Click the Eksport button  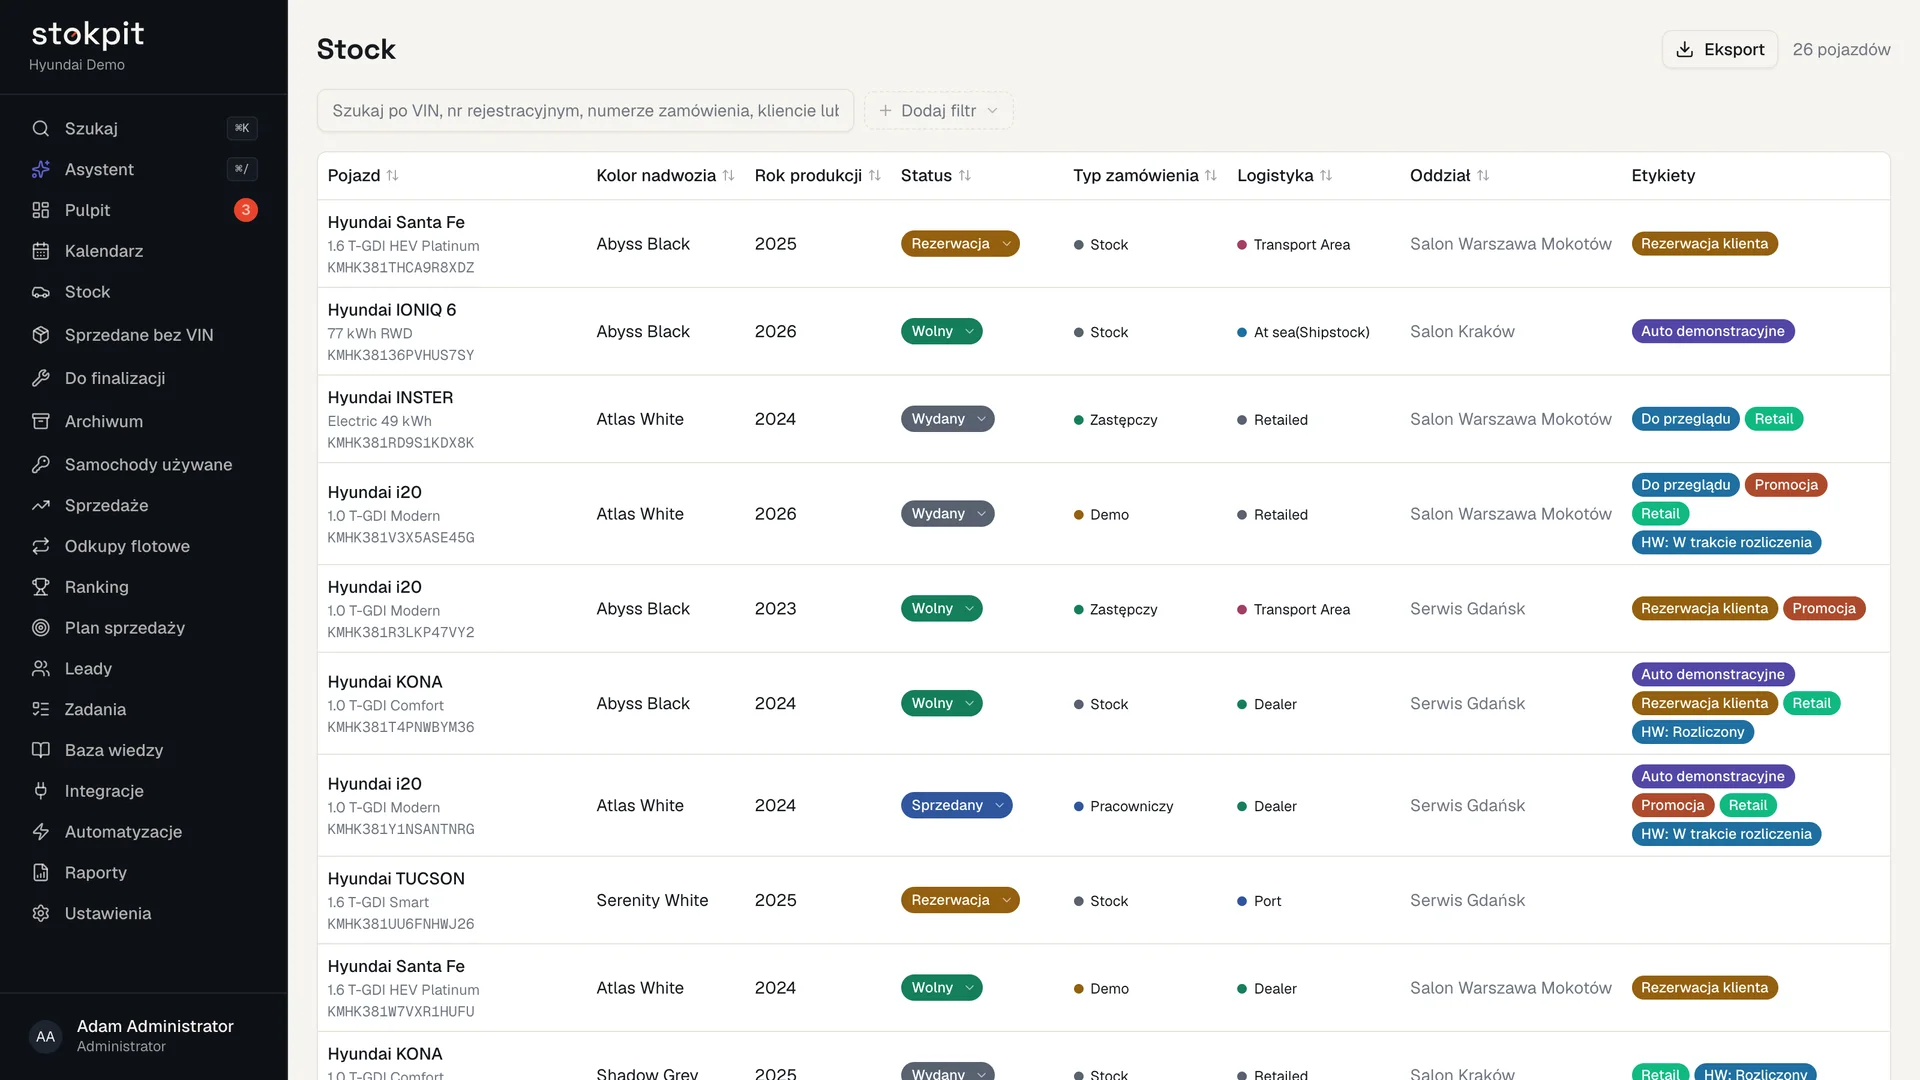click(x=1720, y=49)
